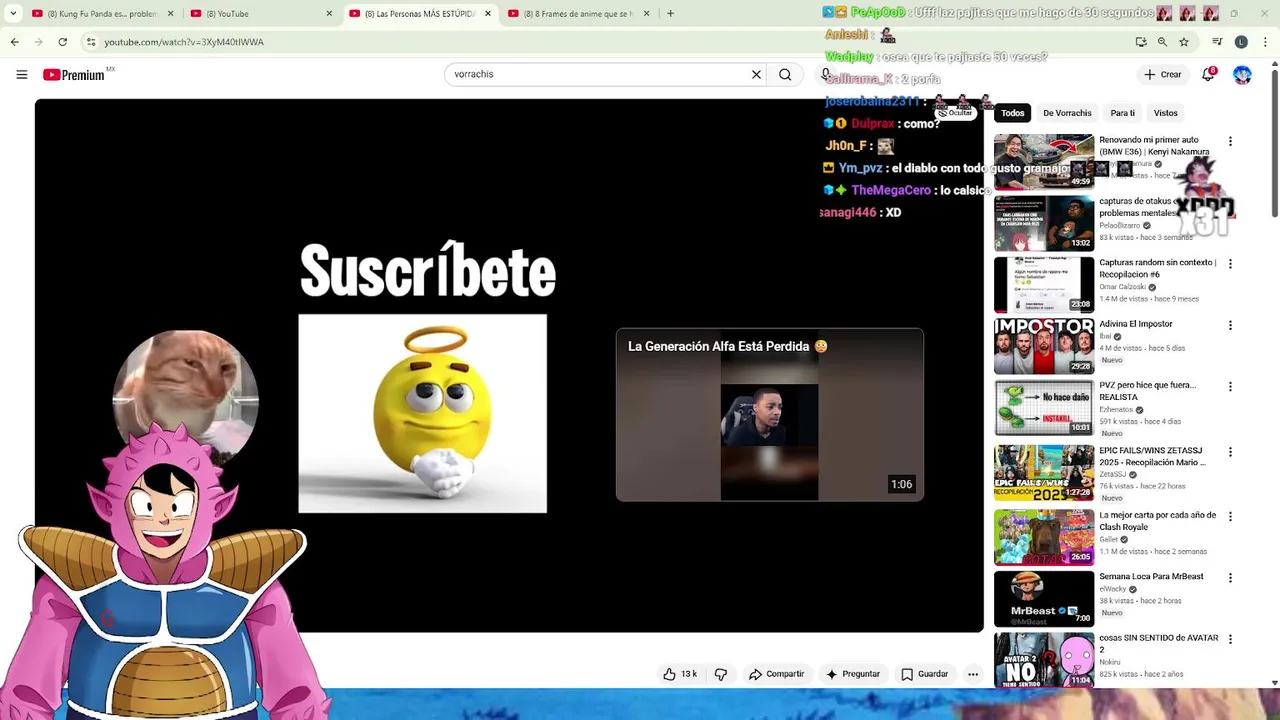Switch to the '(8) YouTube' tab
The image size is (1280, 720).
pos(262,14)
